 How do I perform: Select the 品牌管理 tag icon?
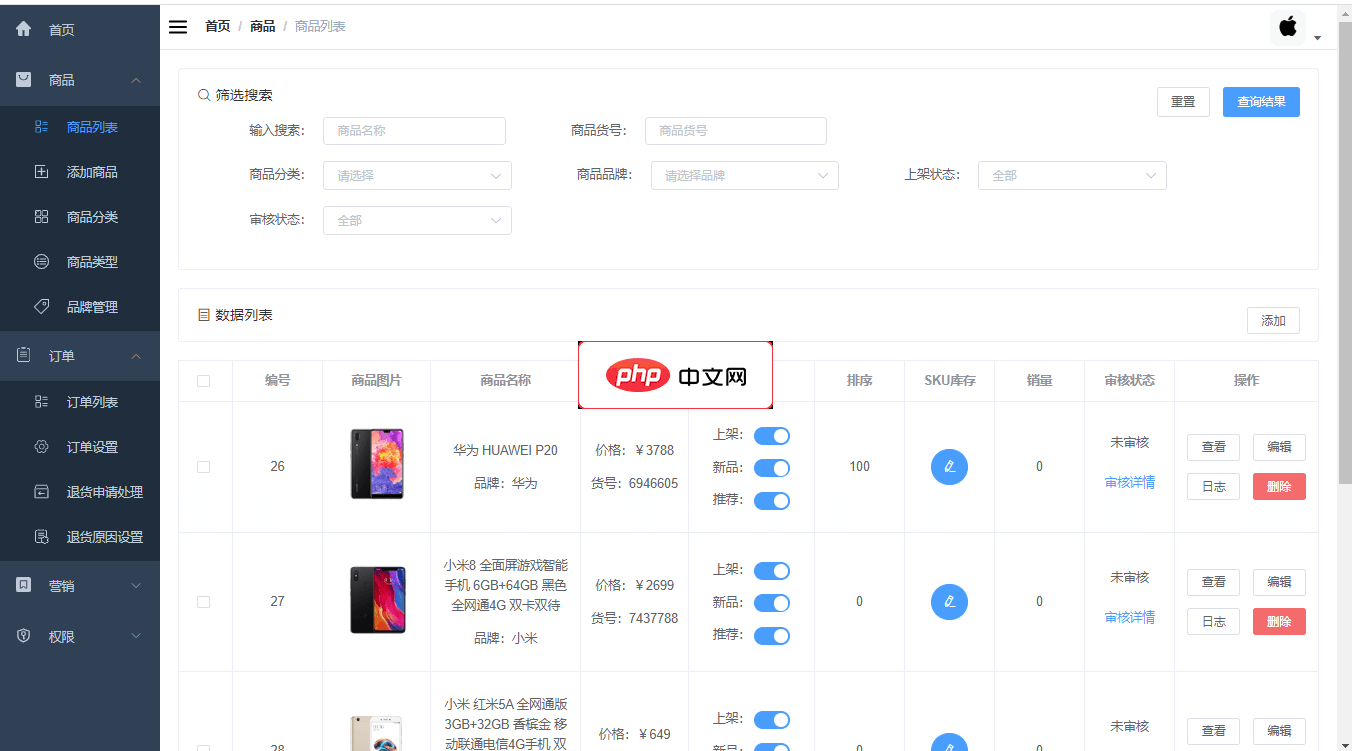[41, 306]
